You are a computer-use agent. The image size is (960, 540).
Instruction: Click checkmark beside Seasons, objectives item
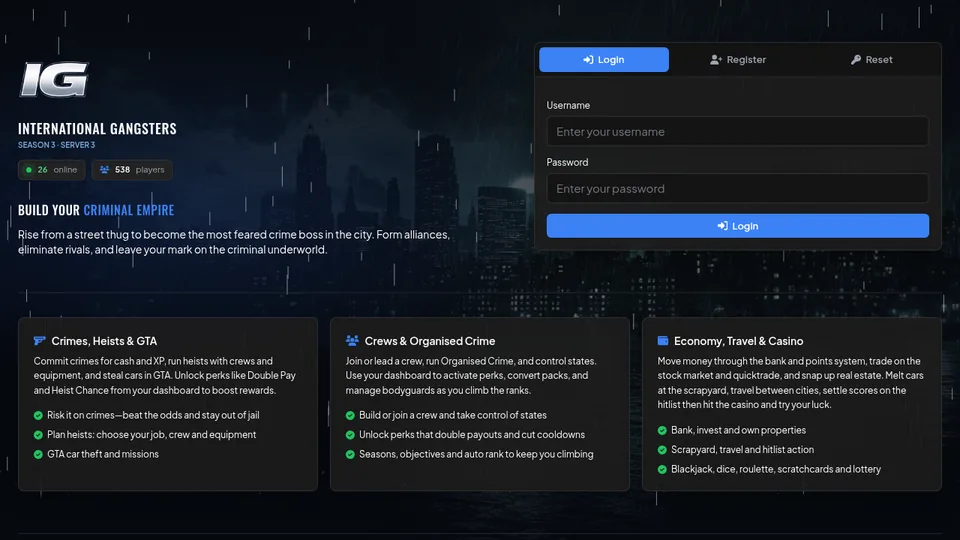click(x=350, y=454)
